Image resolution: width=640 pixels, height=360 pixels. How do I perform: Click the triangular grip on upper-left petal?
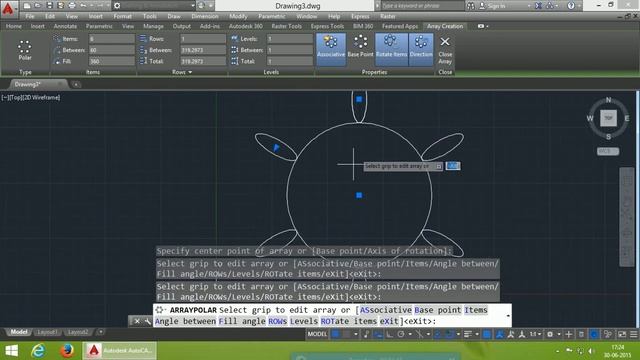276,147
